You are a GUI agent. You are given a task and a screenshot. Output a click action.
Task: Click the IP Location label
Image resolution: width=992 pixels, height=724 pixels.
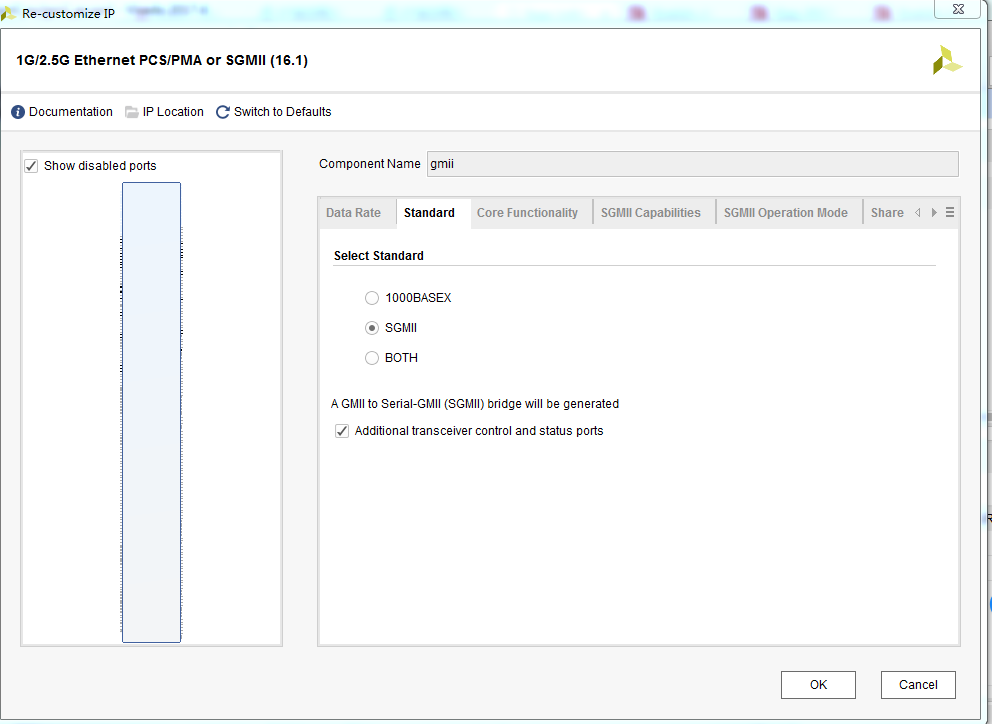(x=173, y=112)
